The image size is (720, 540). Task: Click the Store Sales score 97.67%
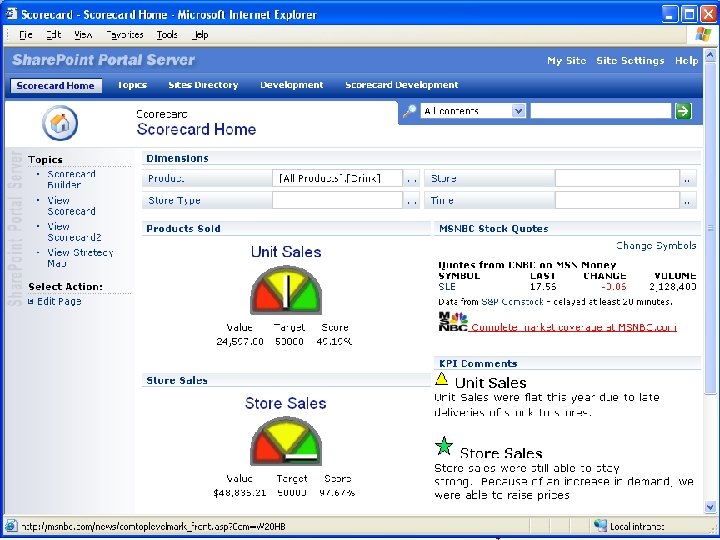tap(337, 493)
